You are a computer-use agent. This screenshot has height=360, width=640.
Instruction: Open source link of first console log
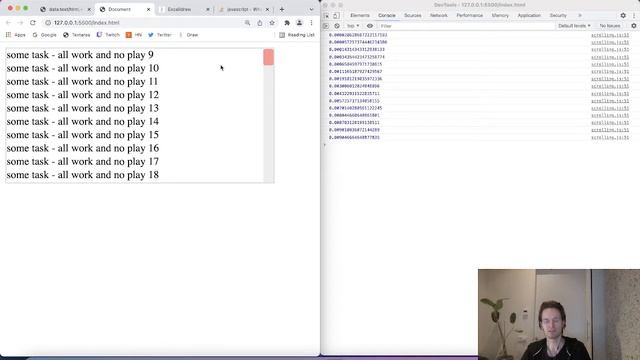610,36
